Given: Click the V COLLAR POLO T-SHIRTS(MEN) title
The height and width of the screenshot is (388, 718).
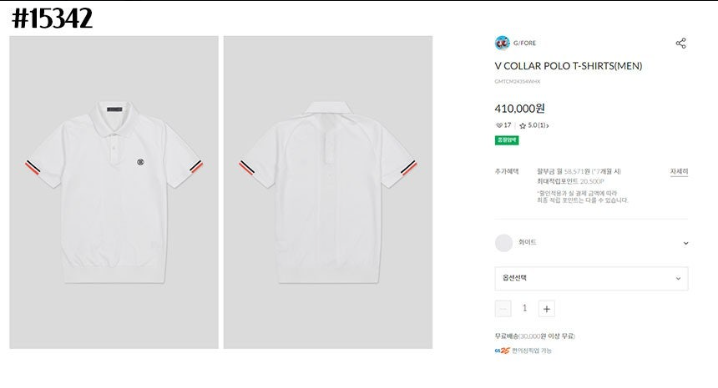Looking at the screenshot, I should pyautogui.click(x=568, y=66).
